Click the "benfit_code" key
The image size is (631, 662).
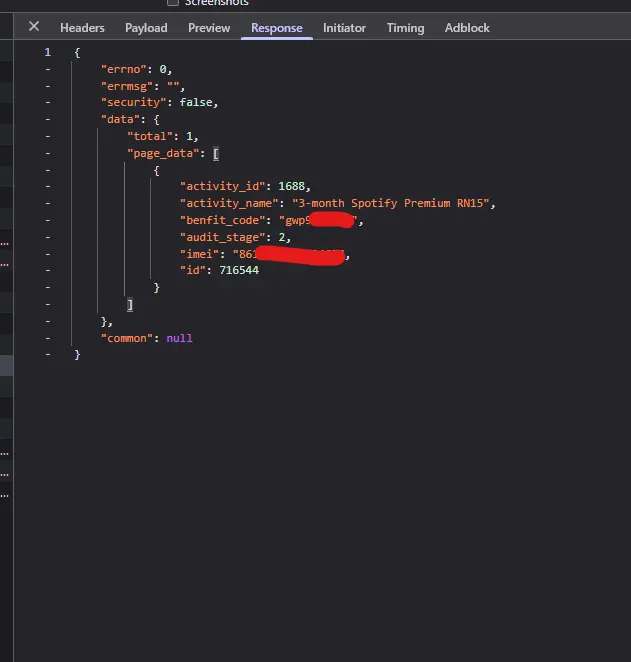[x=222, y=220]
